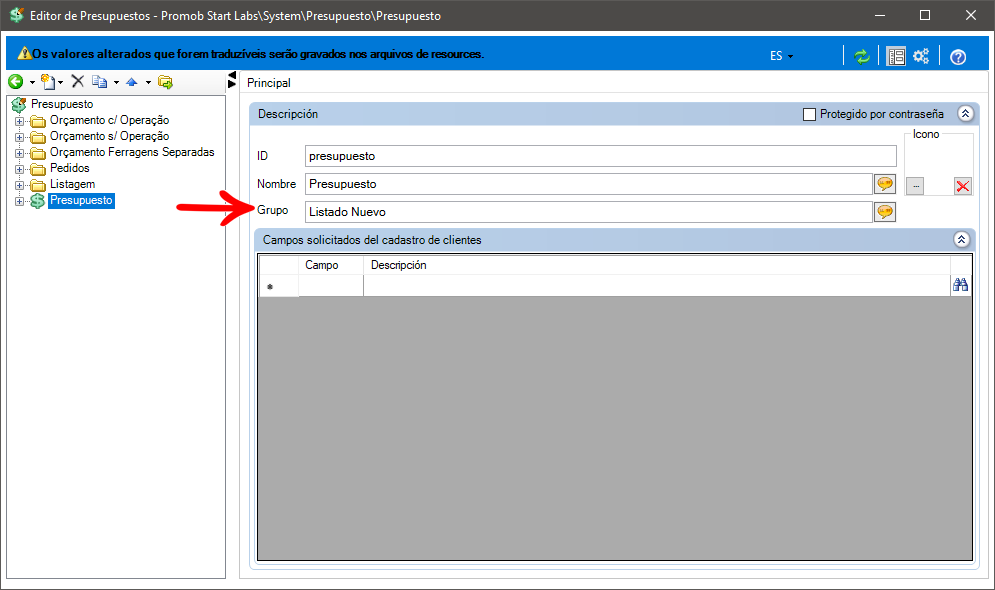
Task: Click the delete X icon in tree toolbar
Action: (x=77, y=81)
